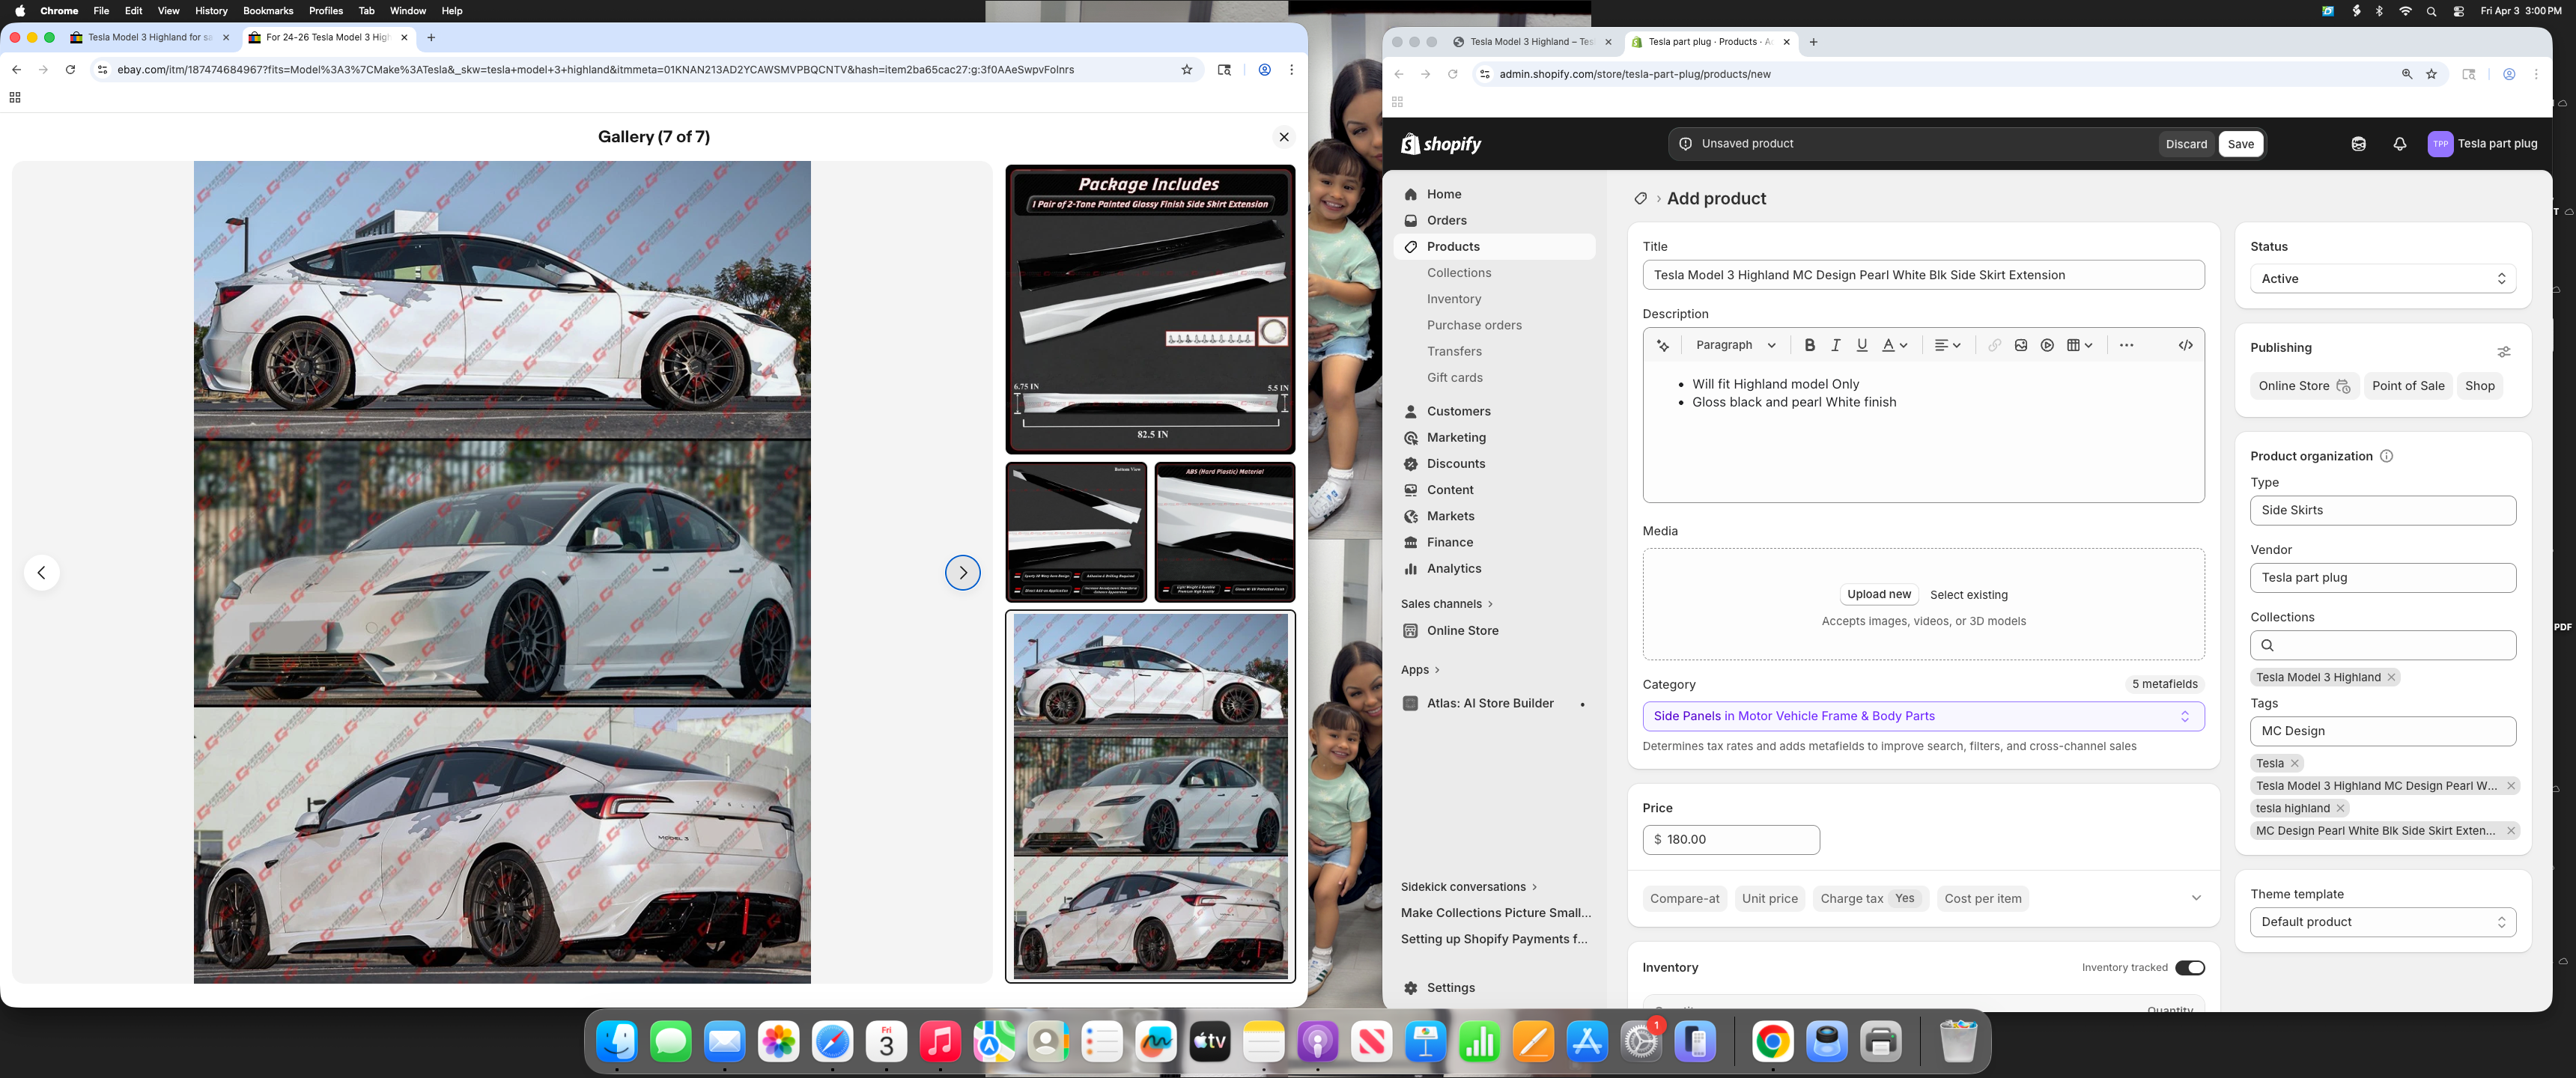Image resolution: width=2576 pixels, height=1078 pixels.
Task: Discard the unsaved product changes
Action: (2186, 144)
